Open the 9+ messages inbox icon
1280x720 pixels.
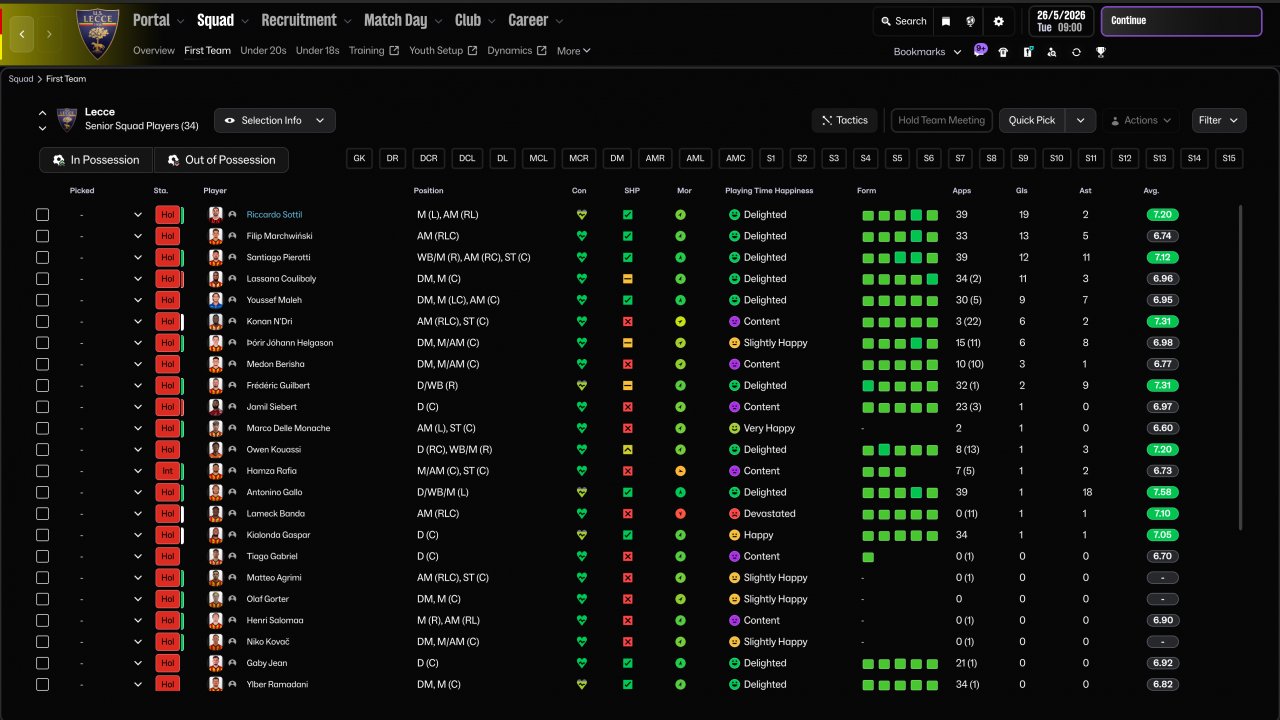(x=980, y=51)
